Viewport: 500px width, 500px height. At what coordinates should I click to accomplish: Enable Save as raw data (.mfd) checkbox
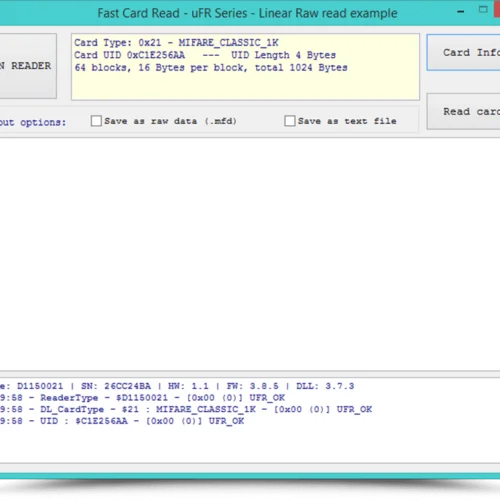96,121
